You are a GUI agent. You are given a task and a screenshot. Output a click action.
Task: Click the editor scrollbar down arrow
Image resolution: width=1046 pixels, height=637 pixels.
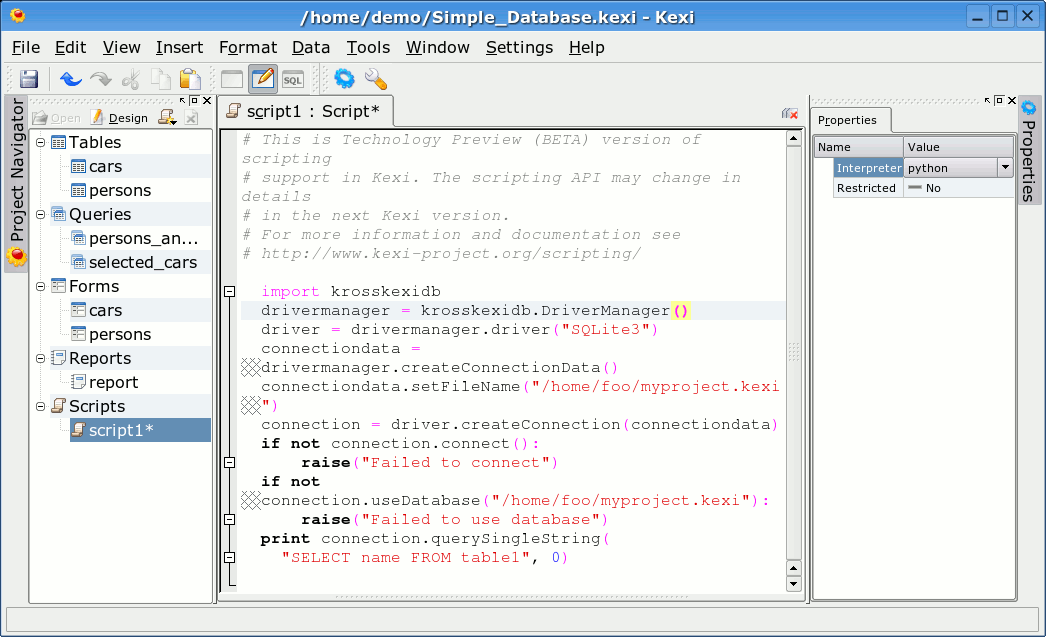click(794, 583)
